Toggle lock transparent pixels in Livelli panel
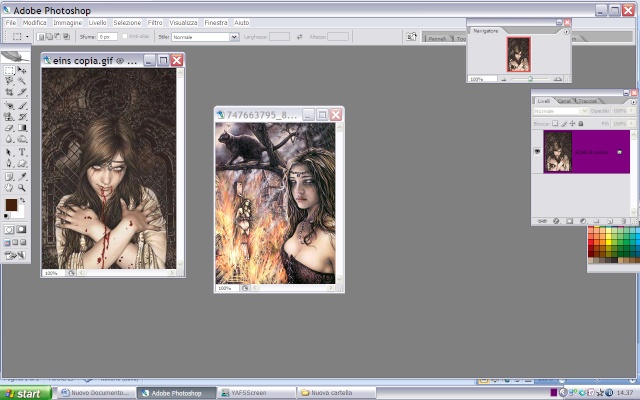Screen dimensions: 640x400 tap(555, 123)
